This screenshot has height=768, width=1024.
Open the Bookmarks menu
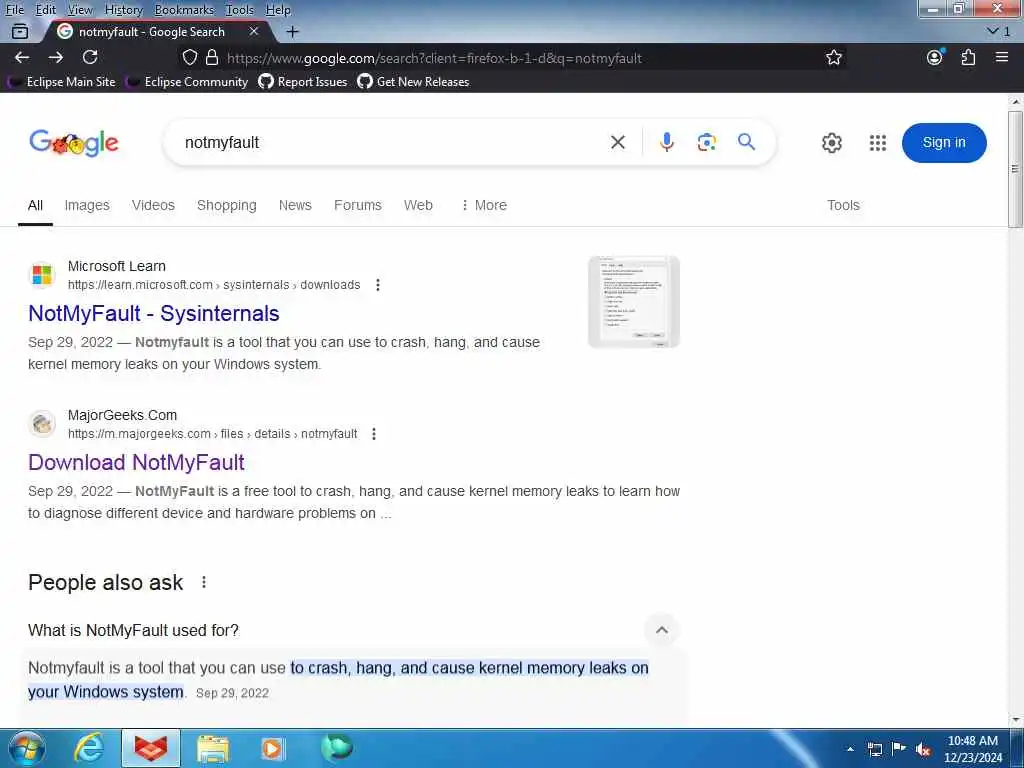(184, 10)
